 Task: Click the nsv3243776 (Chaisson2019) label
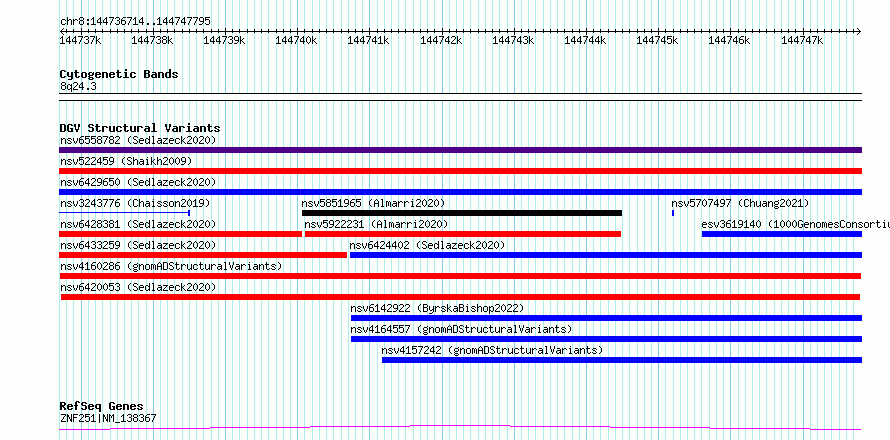point(135,203)
